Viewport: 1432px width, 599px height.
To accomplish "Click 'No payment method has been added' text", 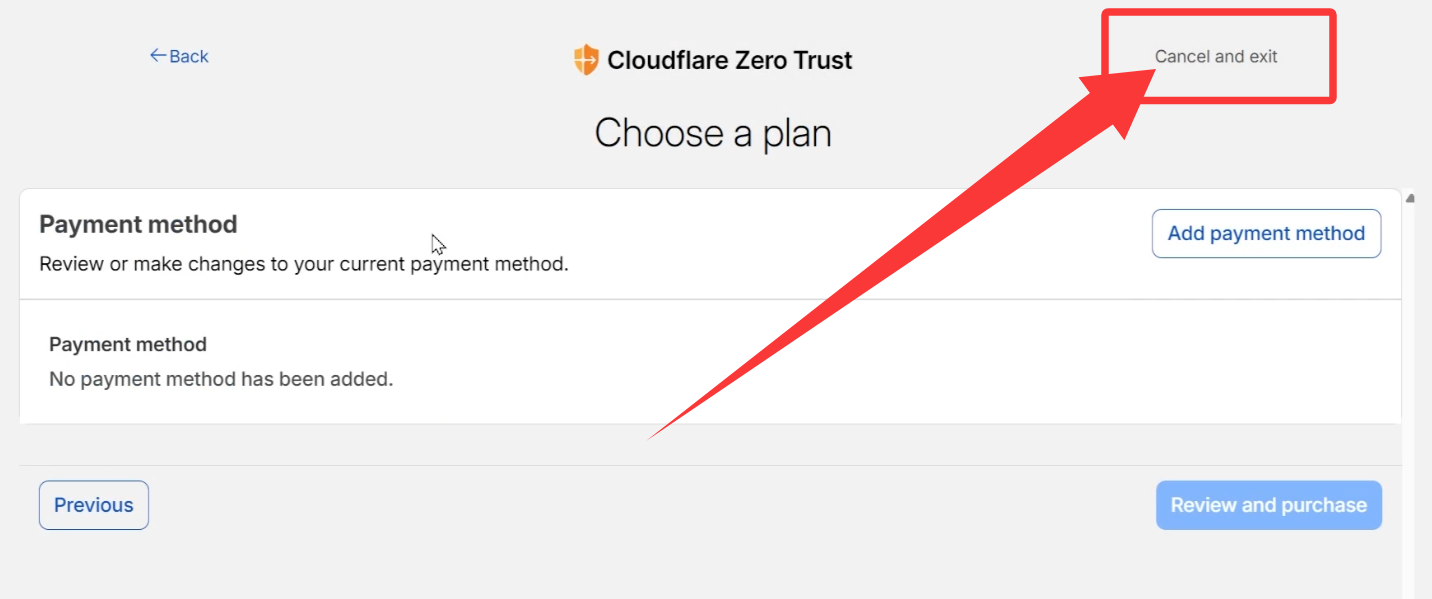I will click(221, 380).
